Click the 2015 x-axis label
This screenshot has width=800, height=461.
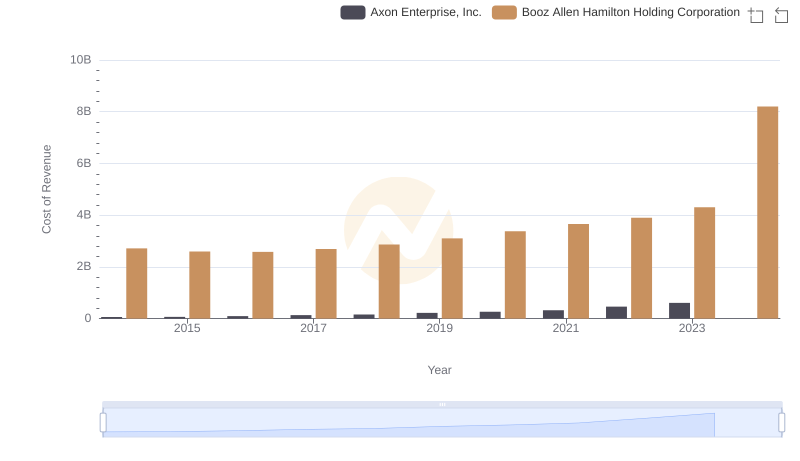(x=187, y=328)
